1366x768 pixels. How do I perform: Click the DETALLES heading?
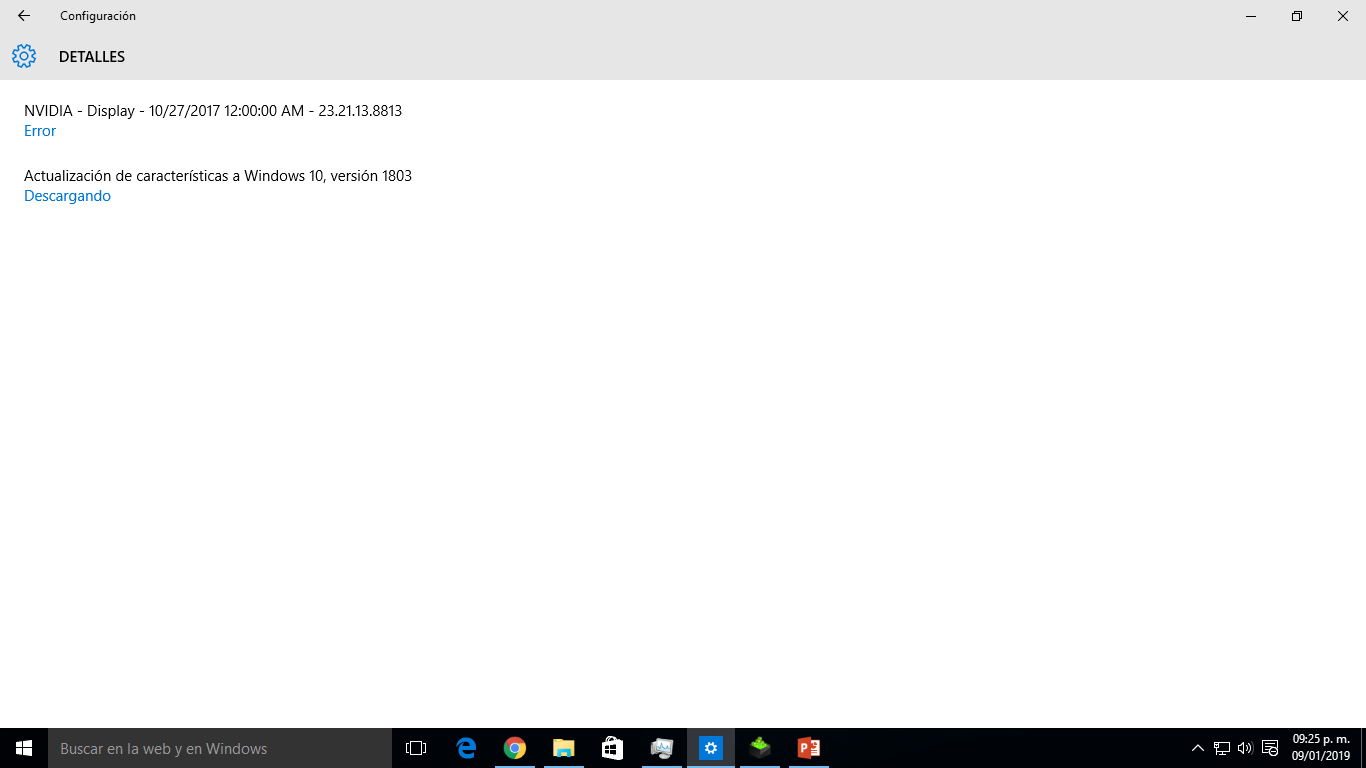tap(92, 57)
